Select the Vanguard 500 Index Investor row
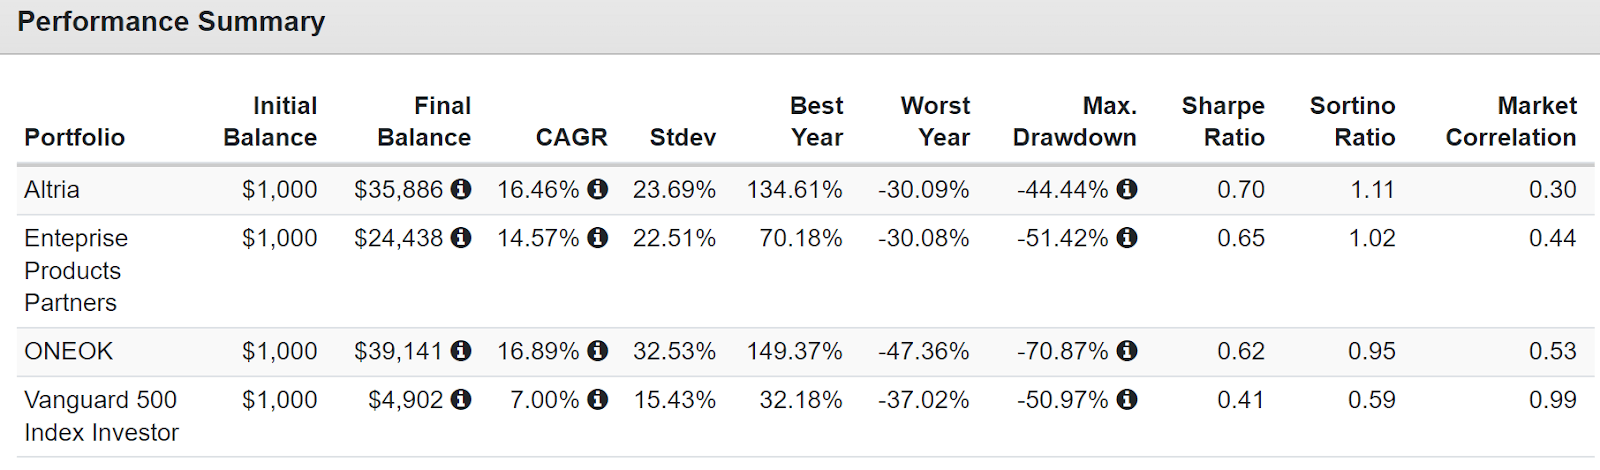1600x470 pixels. [806, 416]
